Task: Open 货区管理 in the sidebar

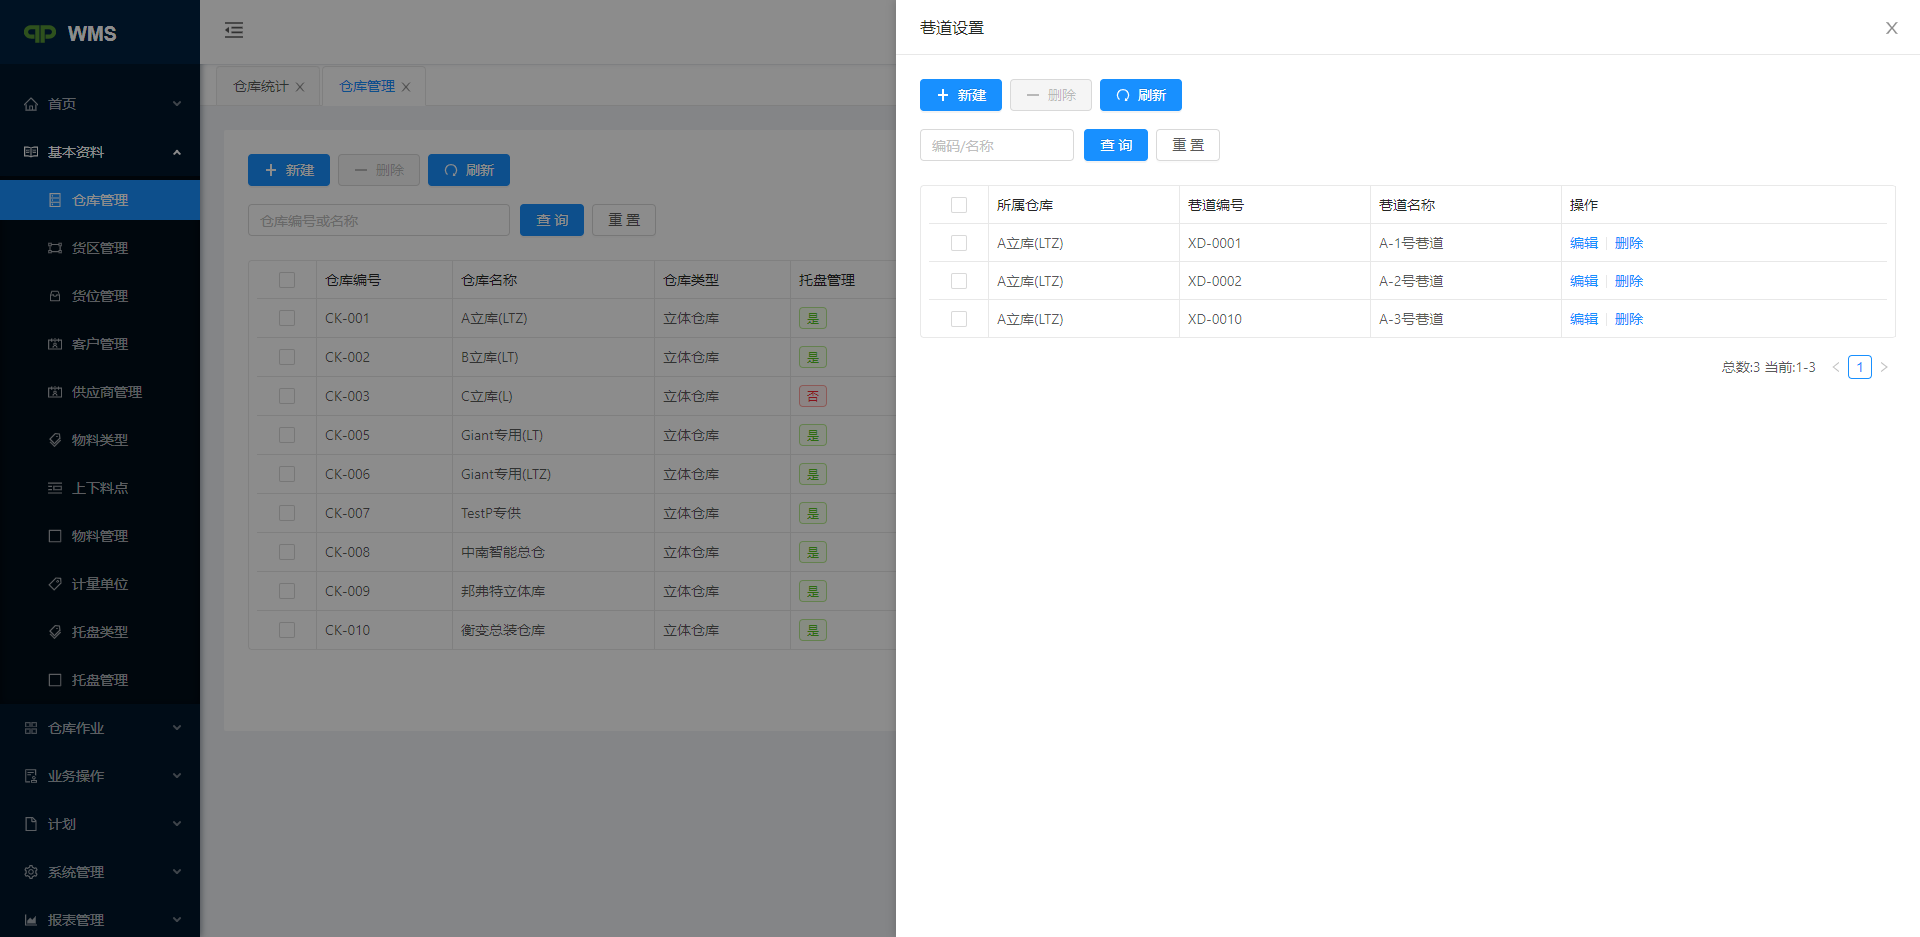Action: click(x=100, y=248)
